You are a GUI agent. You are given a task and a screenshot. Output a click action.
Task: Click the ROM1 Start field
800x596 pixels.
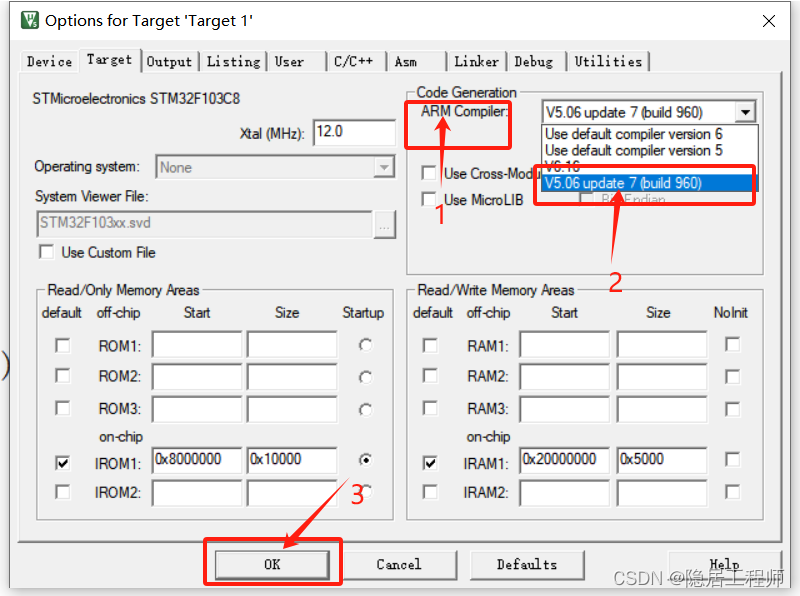pyautogui.click(x=197, y=344)
